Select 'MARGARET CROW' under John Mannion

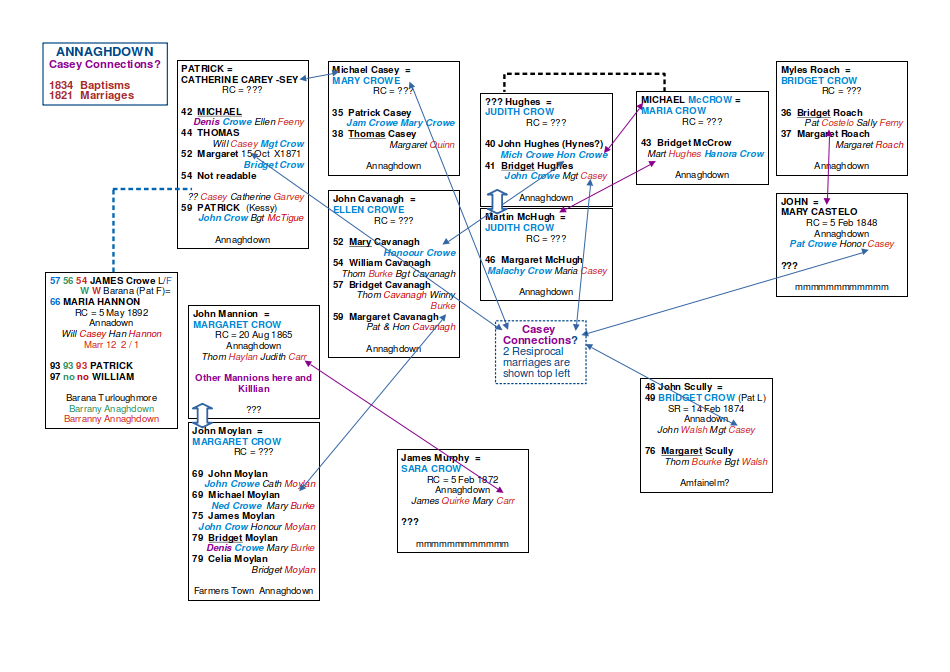[237, 325]
